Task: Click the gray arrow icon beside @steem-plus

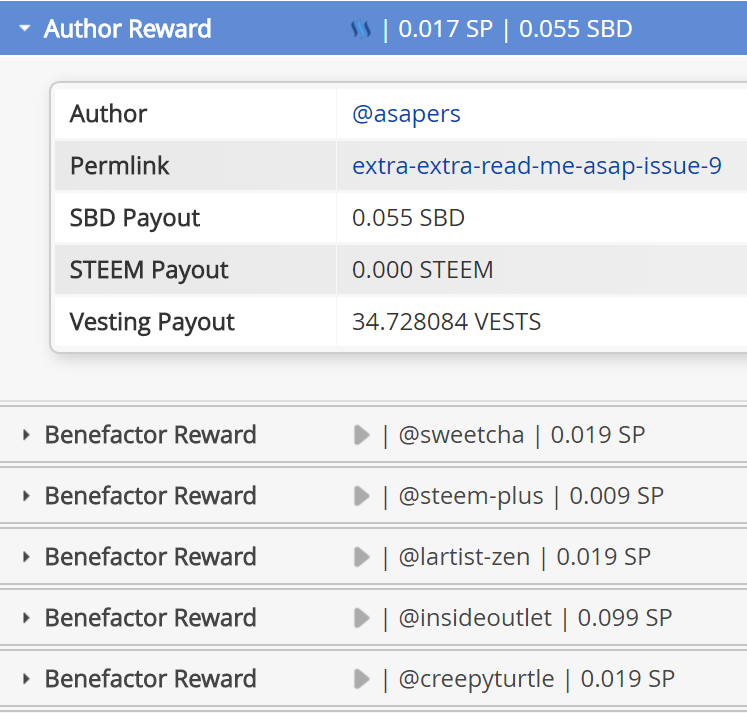Action: pyautogui.click(x=362, y=496)
